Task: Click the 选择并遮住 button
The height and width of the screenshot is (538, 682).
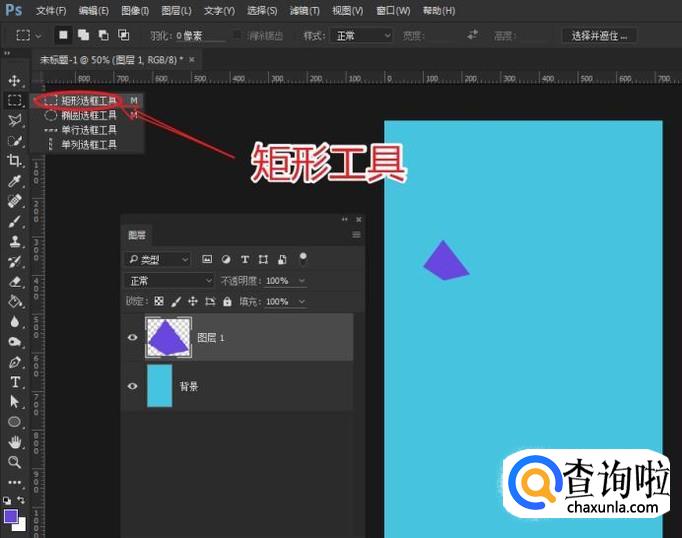Action: point(600,35)
